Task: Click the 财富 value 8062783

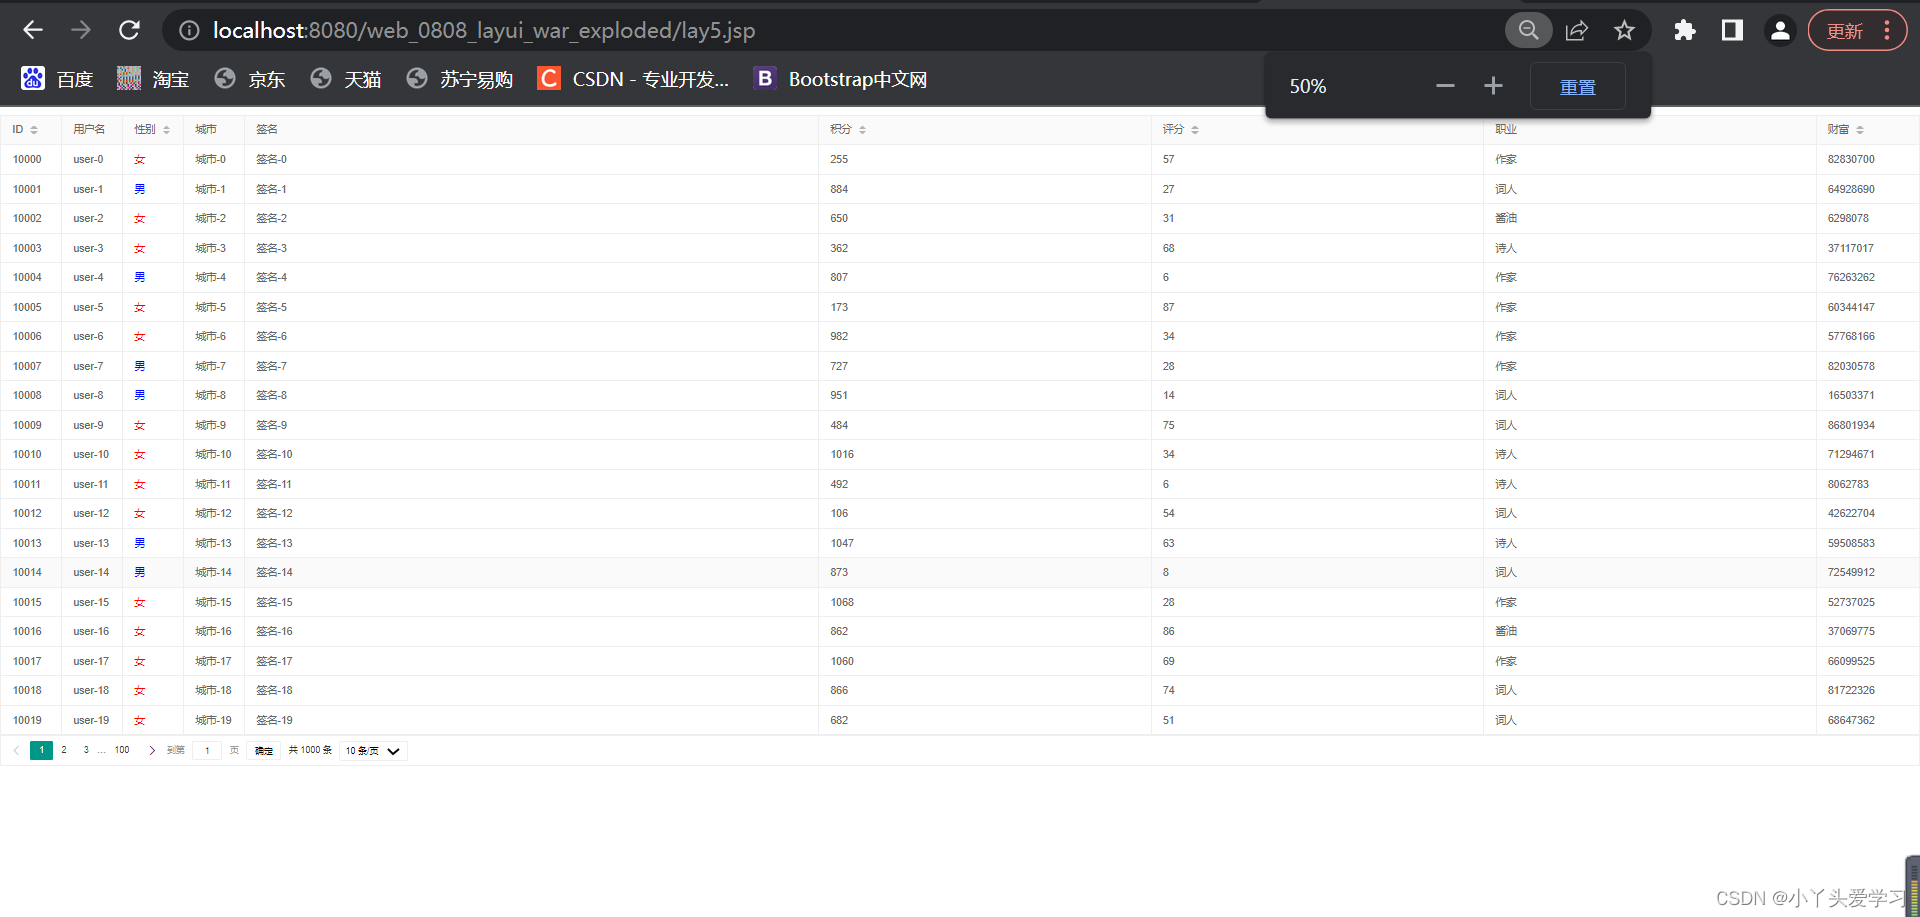Action: click(1848, 485)
